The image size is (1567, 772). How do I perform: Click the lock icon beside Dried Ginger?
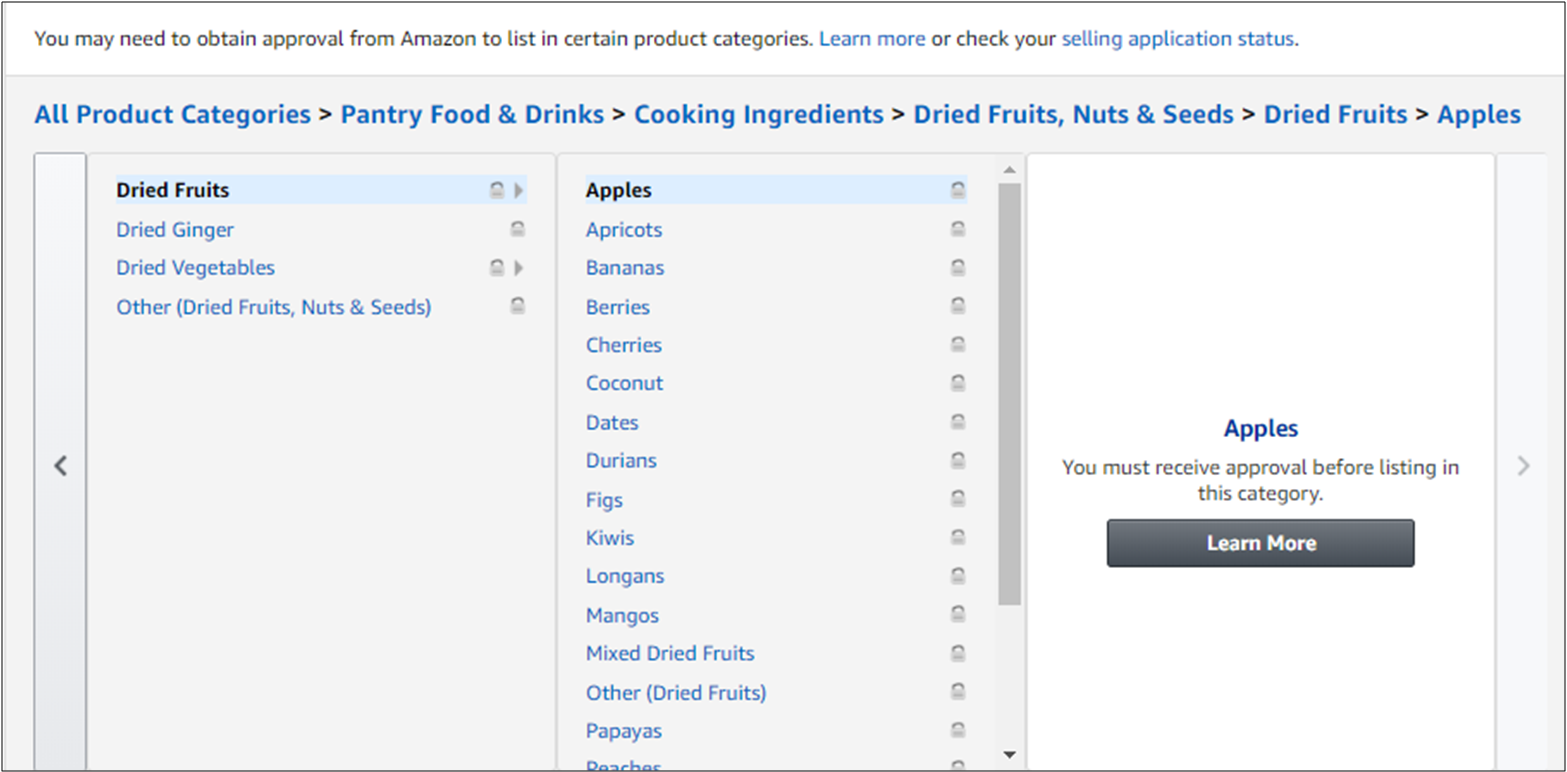pyautogui.click(x=517, y=230)
